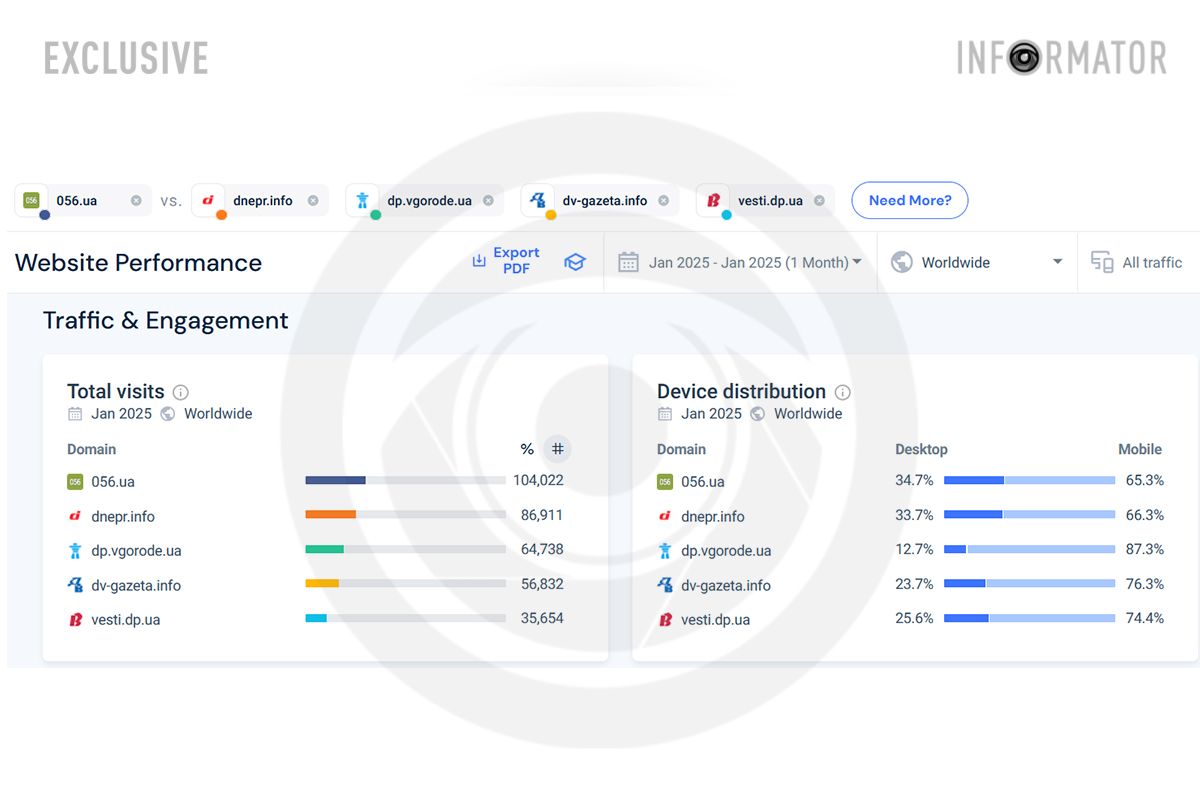Click the dv-gazeta.info favicon

[537, 200]
